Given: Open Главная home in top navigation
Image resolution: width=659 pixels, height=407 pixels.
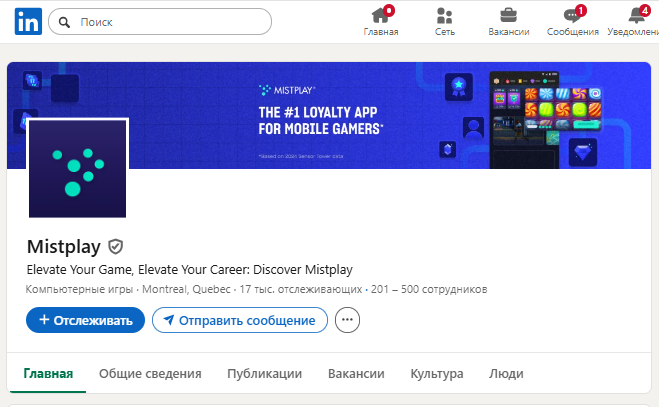Looking at the screenshot, I should tap(381, 21).
